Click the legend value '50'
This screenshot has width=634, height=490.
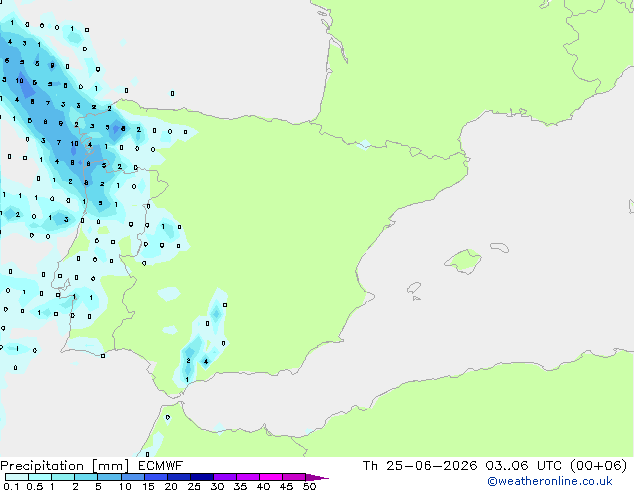(x=309, y=486)
